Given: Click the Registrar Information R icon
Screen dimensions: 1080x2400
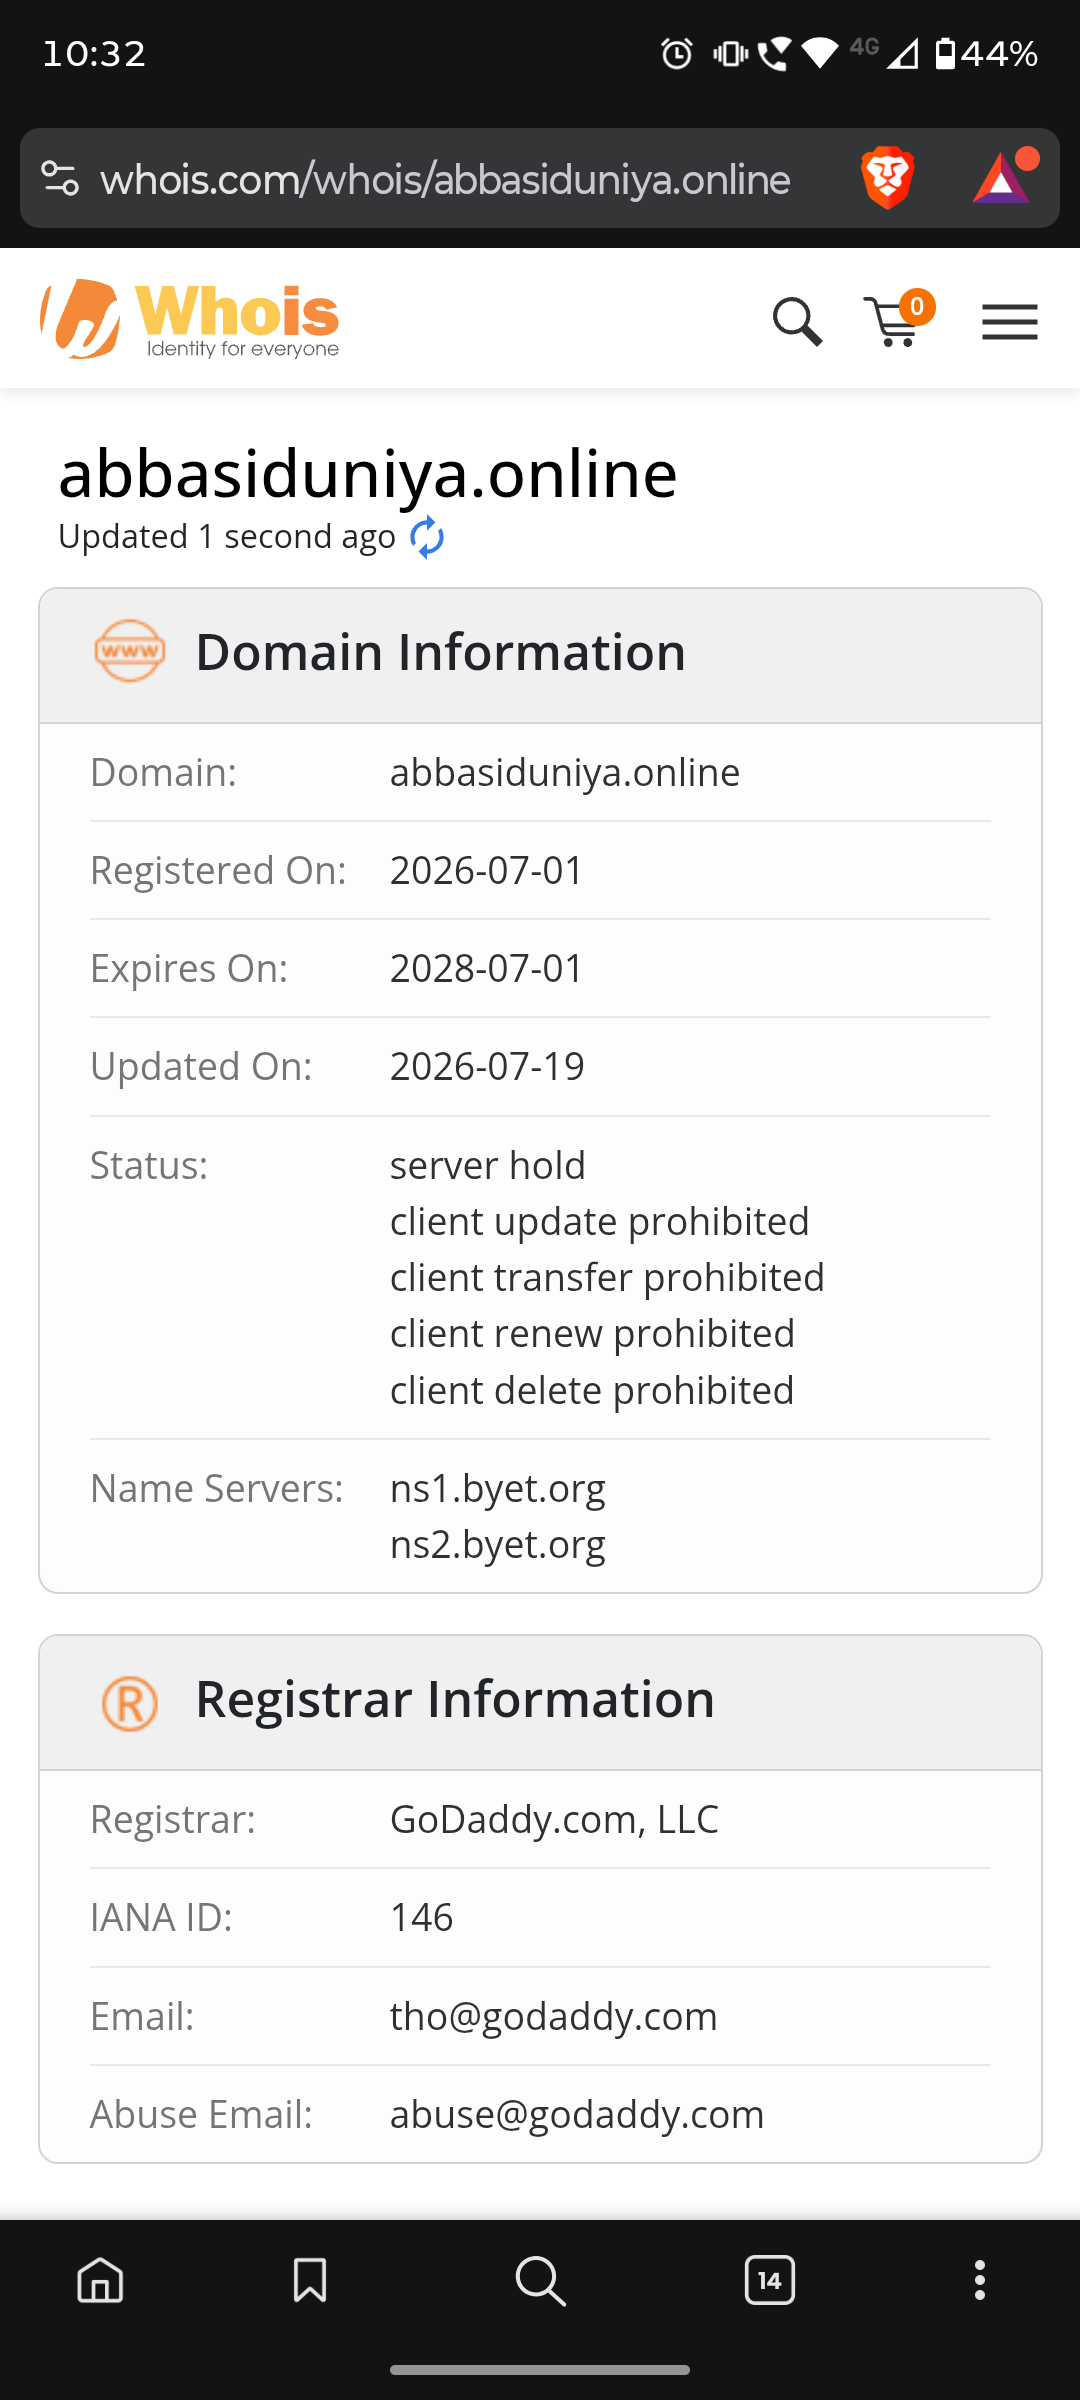Looking at the screenshot, I should [130, 1703].
